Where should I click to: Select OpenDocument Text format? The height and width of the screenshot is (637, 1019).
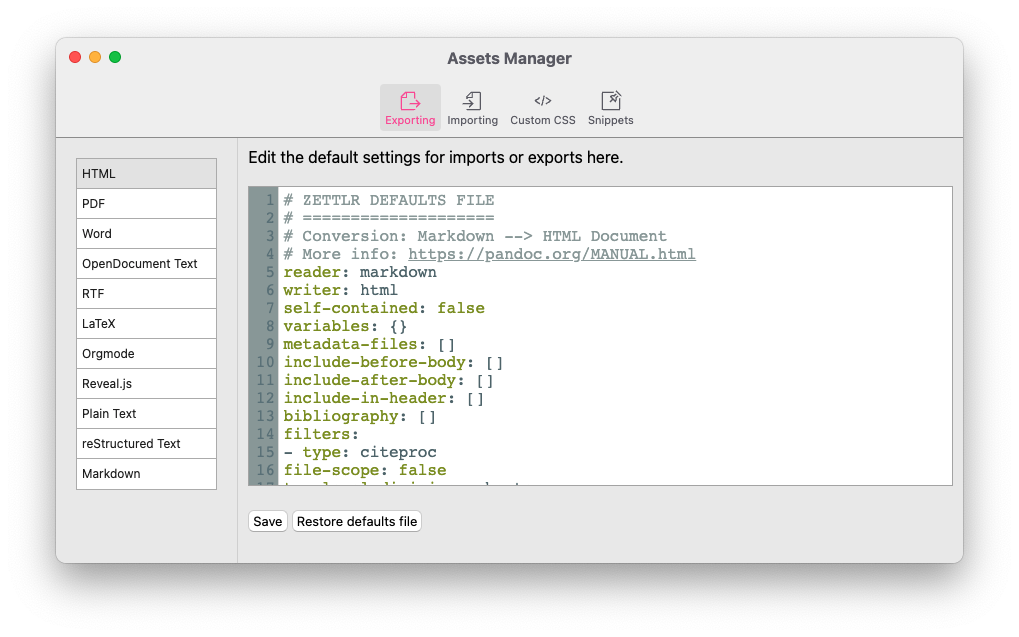pyautogui.click(x=146, y=263)
